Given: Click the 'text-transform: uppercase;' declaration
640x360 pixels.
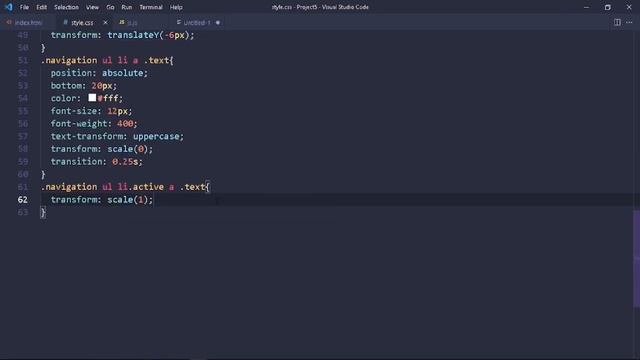Looking at the screenshot, I should [117, 136].
